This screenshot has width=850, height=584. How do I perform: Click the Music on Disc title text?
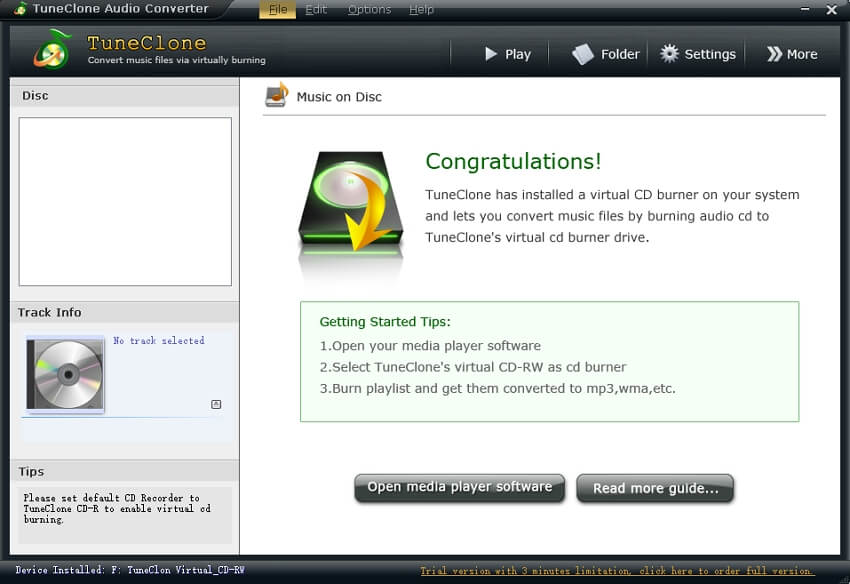point(339,97)
